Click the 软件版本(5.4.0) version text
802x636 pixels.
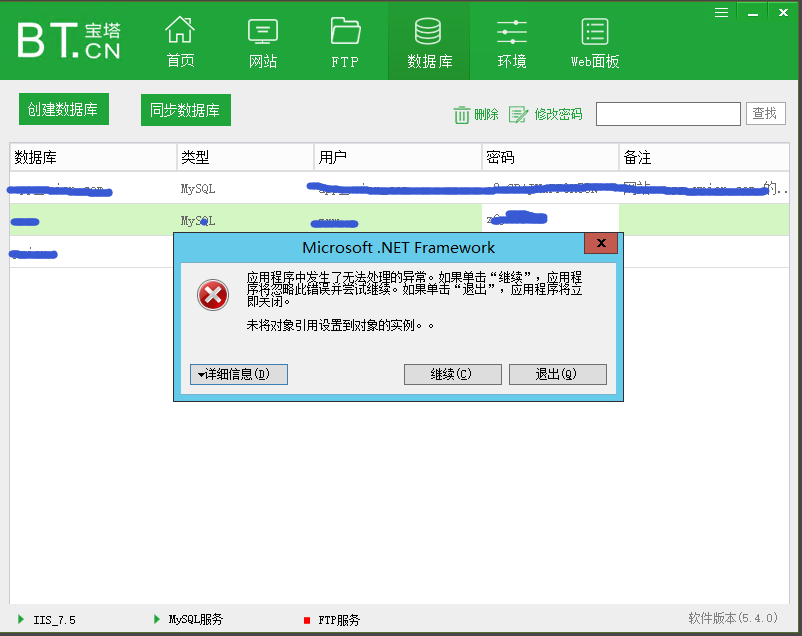pyautogui.click(x=733, y=618)
